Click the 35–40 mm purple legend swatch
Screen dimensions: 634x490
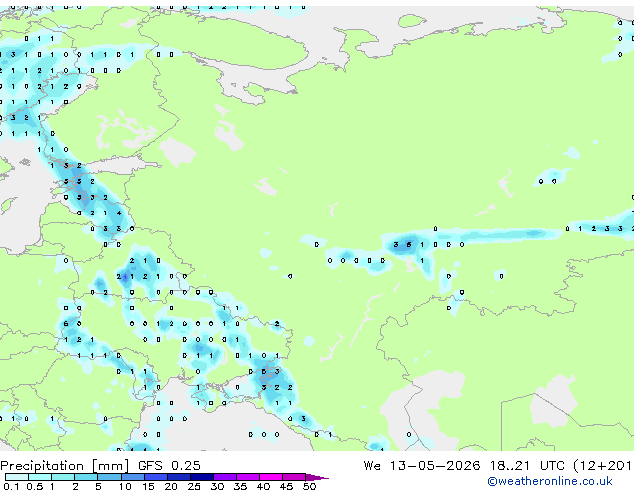click(x=248, y=477)
